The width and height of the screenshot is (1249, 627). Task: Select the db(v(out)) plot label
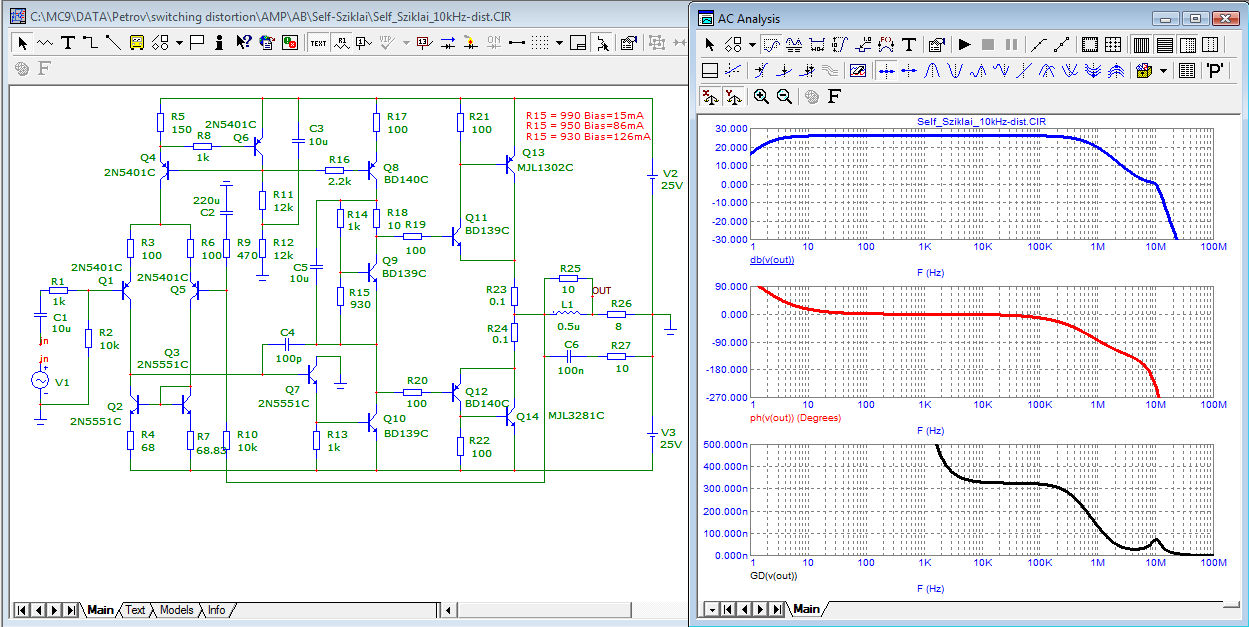pos(772,260)
